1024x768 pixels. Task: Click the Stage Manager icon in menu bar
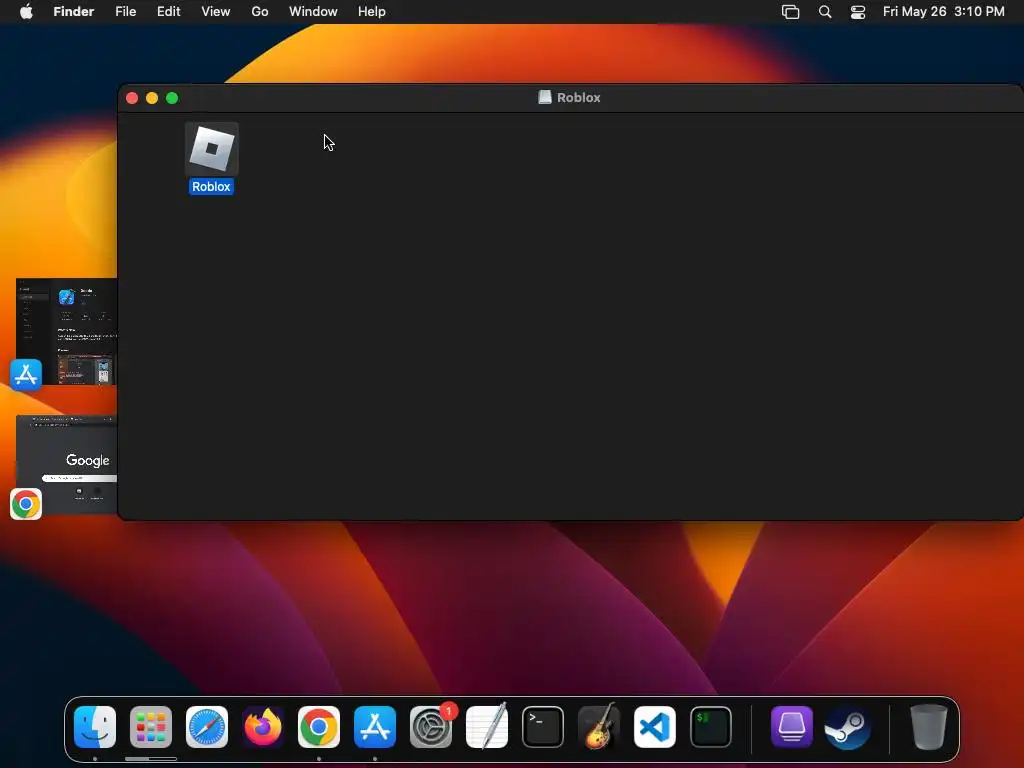pyautogui.click(x=791, y=12)
